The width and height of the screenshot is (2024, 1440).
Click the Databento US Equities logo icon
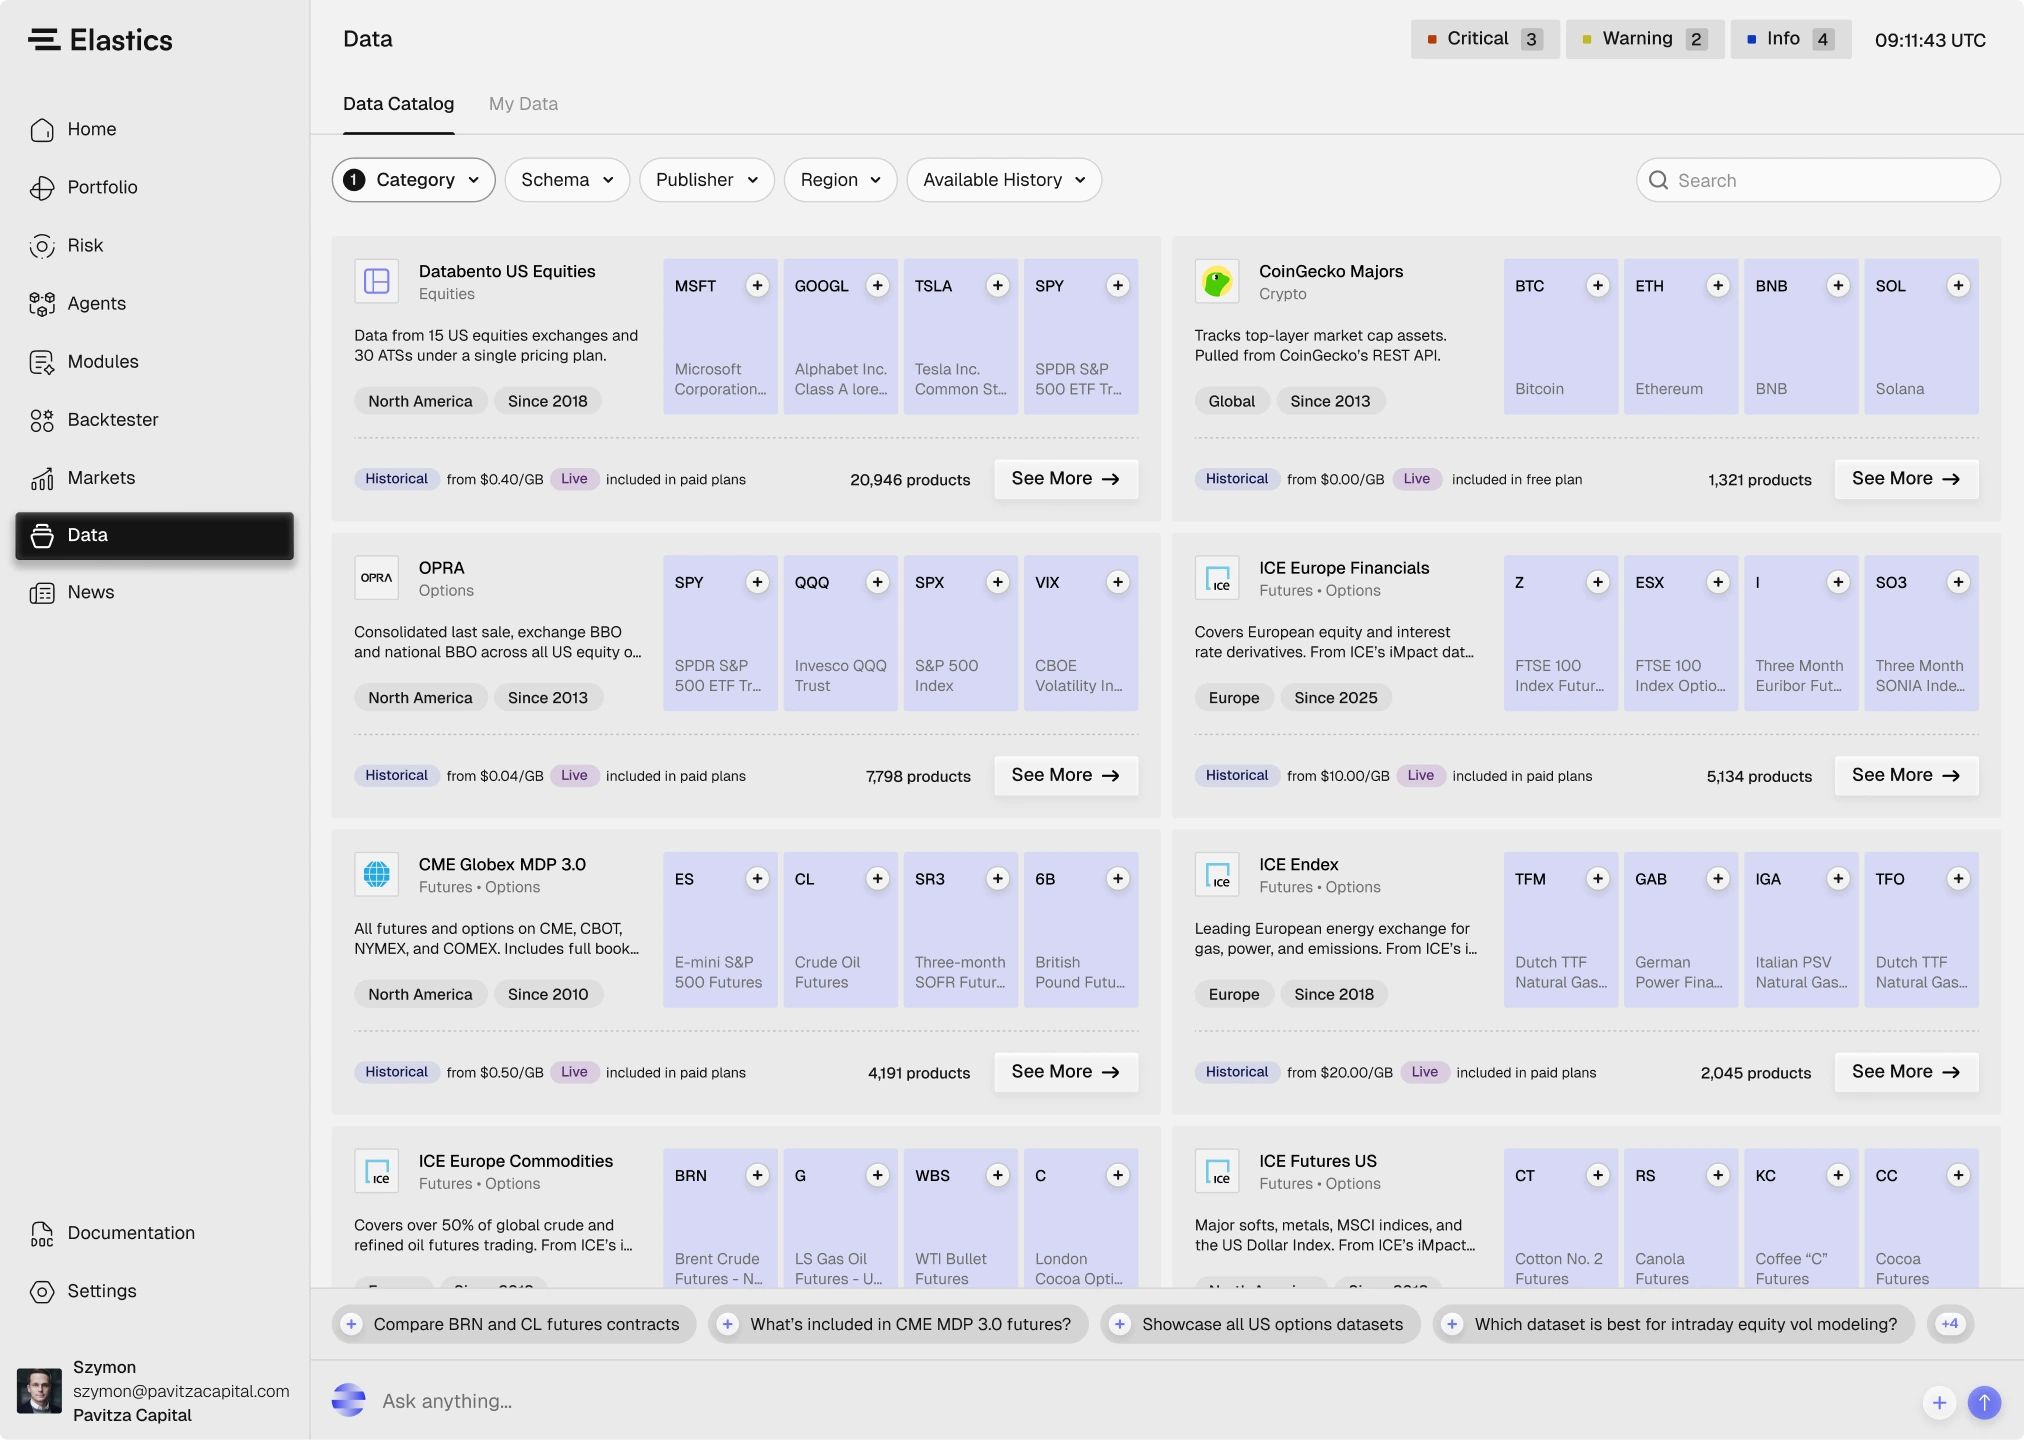(377, 281)
